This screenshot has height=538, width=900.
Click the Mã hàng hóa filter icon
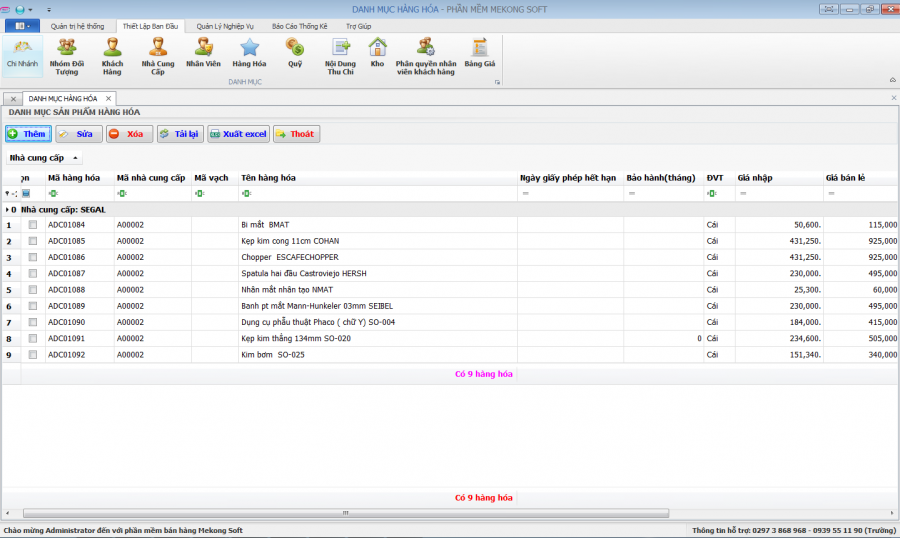(53, 193)
